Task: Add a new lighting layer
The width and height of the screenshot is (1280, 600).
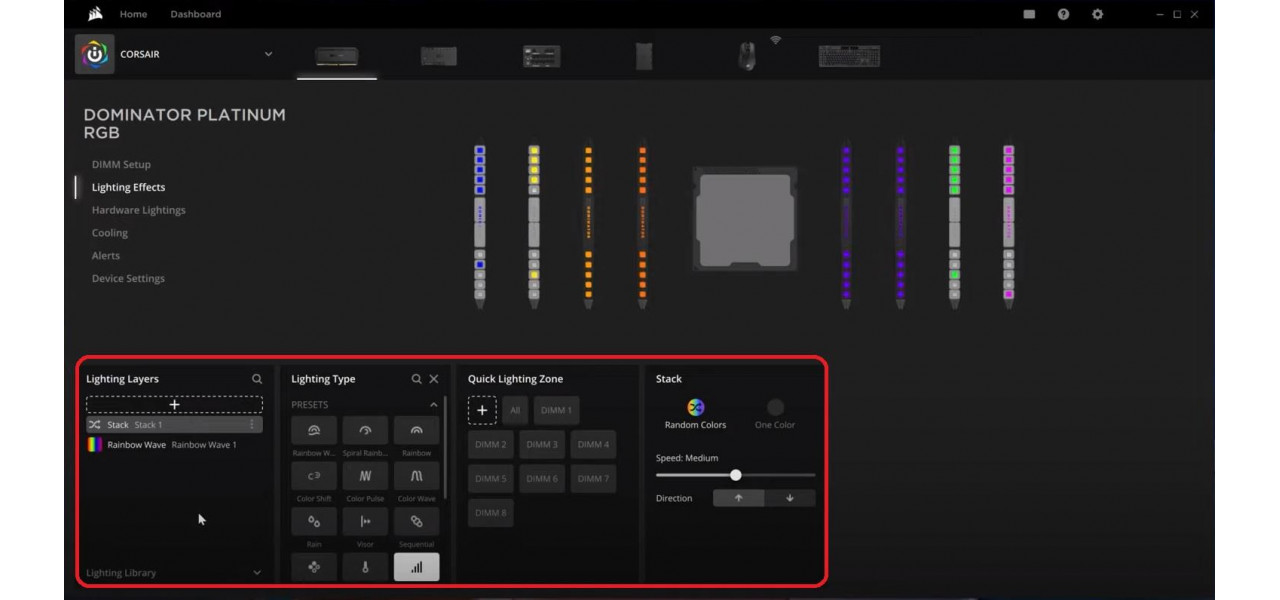Action: (174, 405)
